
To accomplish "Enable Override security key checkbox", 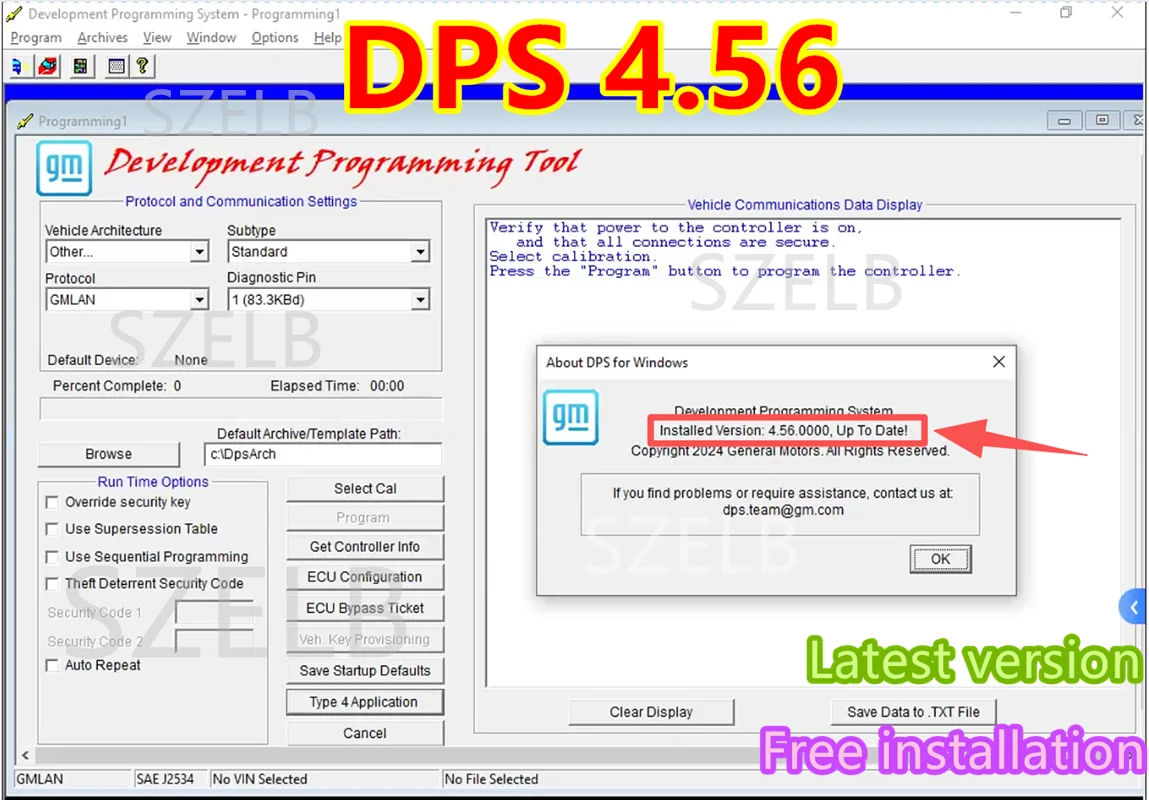I will click(52, 503).
